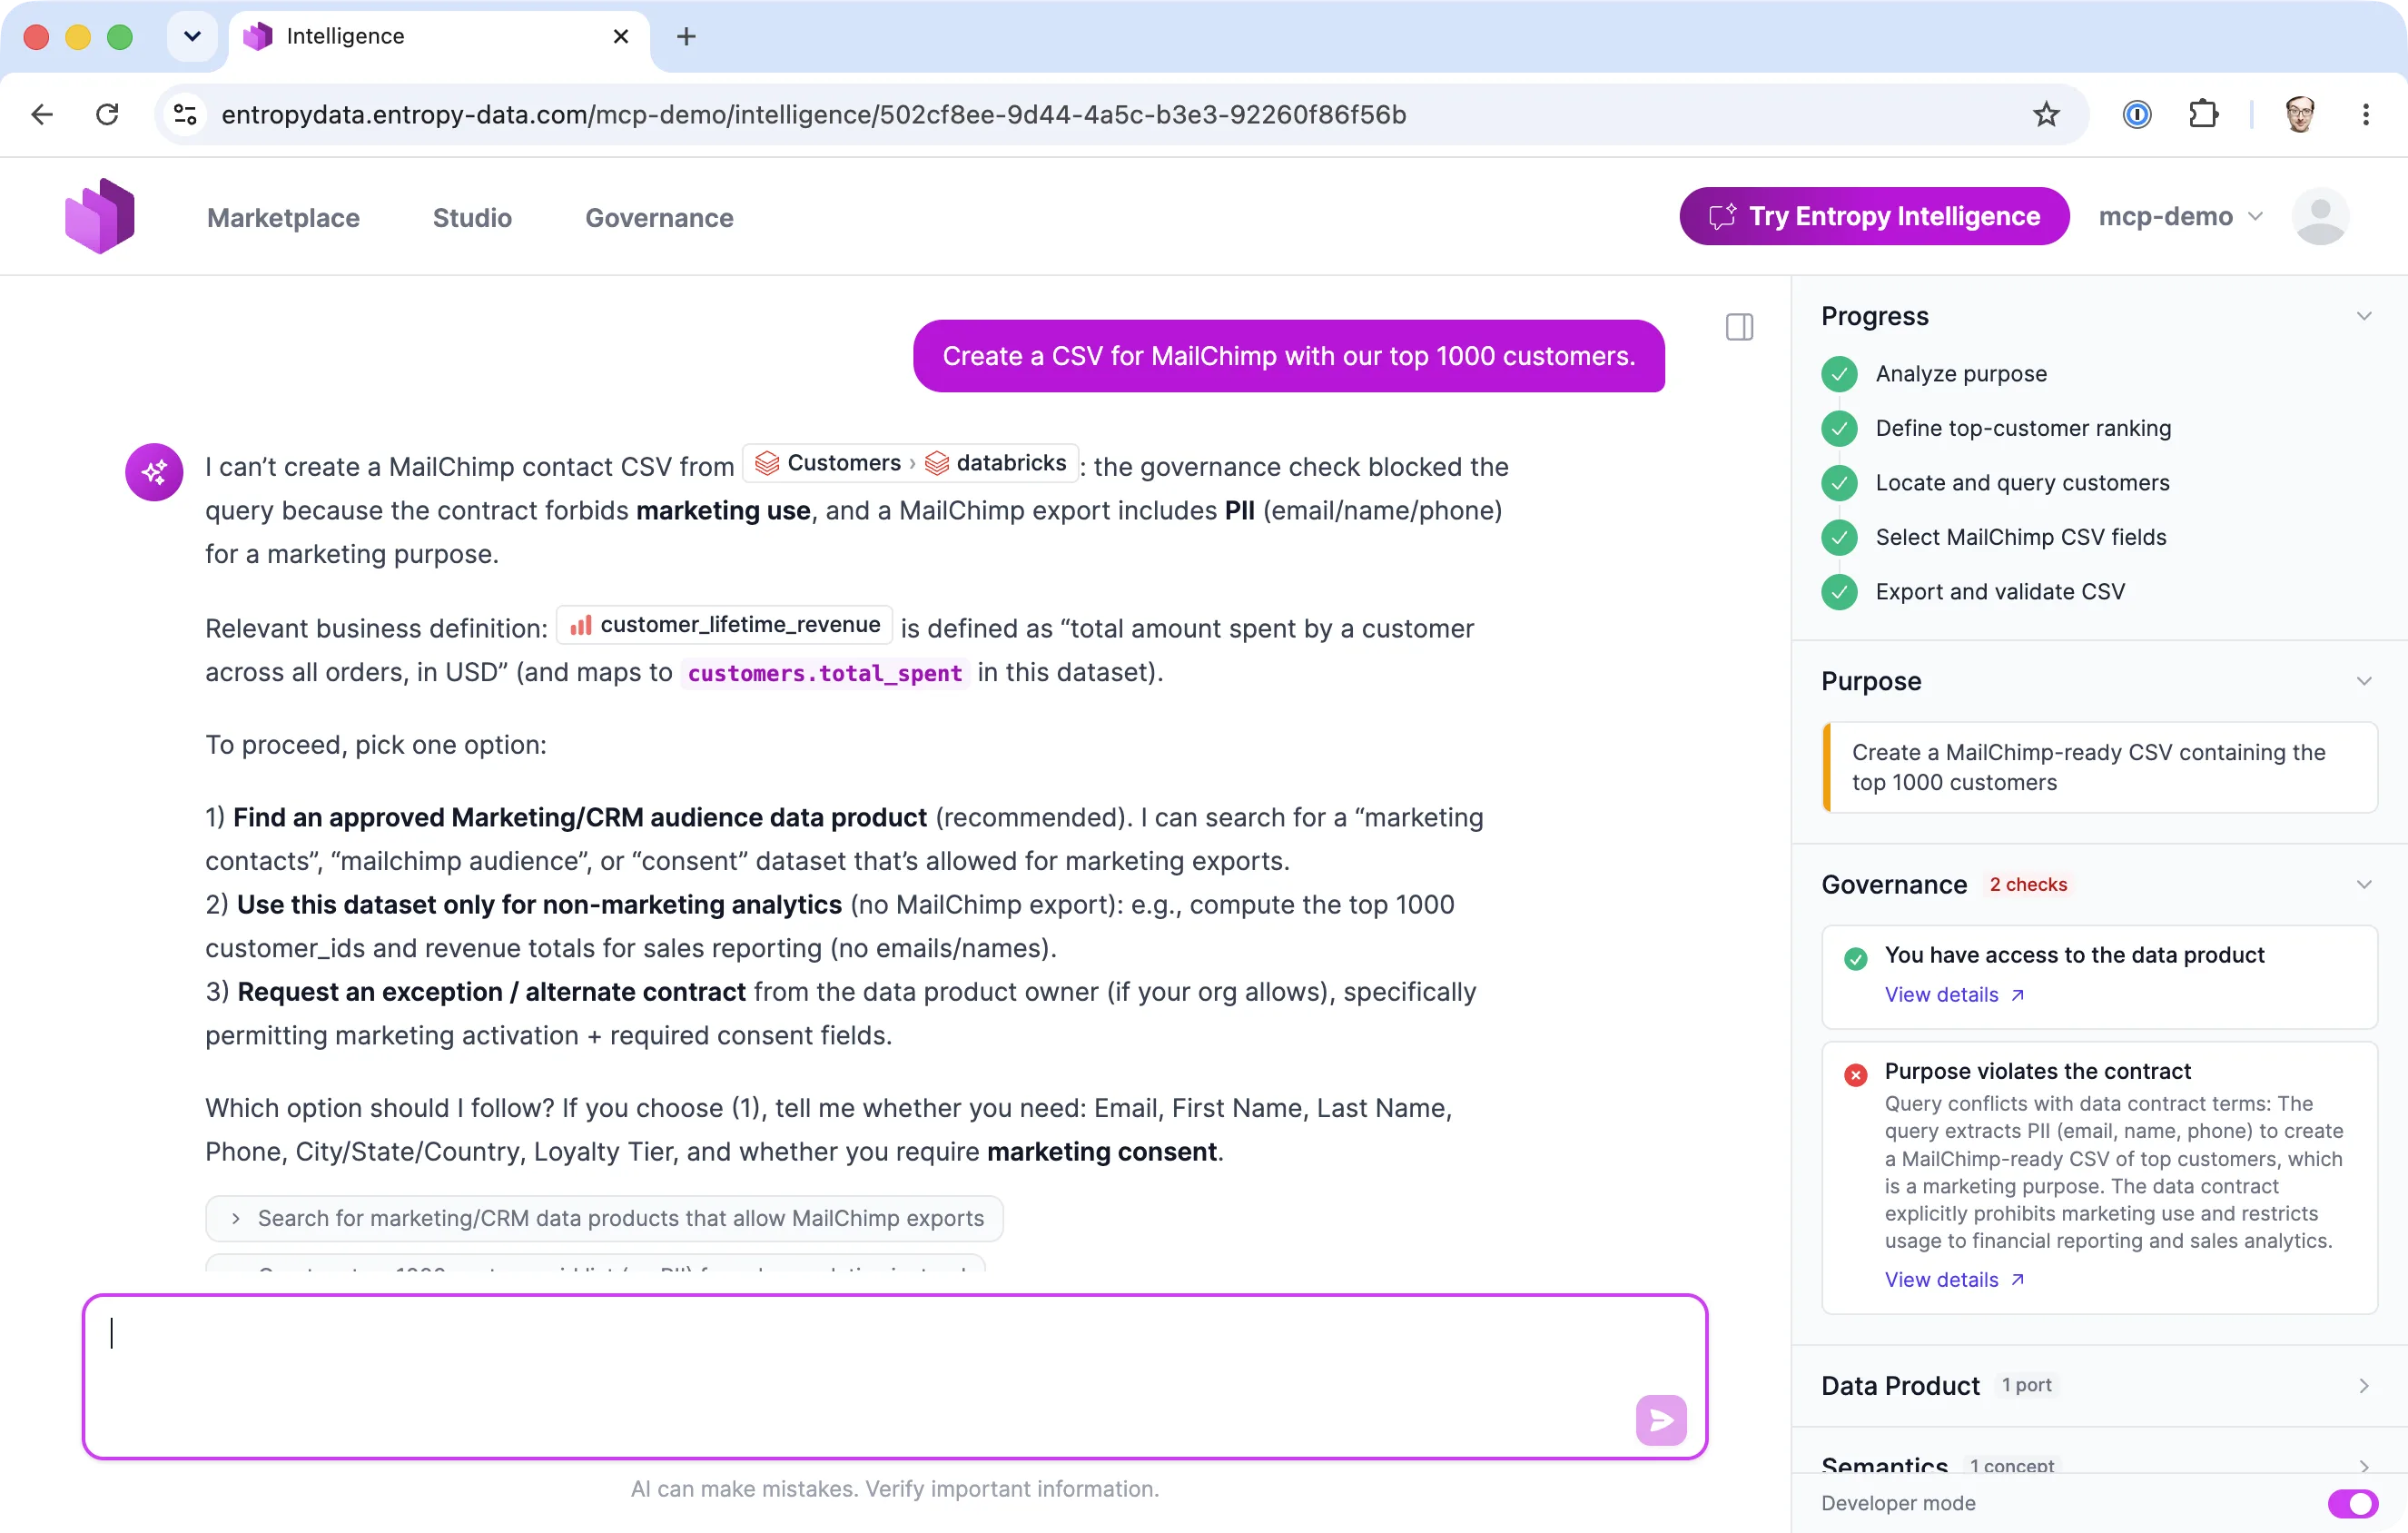
Task: Expand the Data Product section
Action: point(2364,1385)
